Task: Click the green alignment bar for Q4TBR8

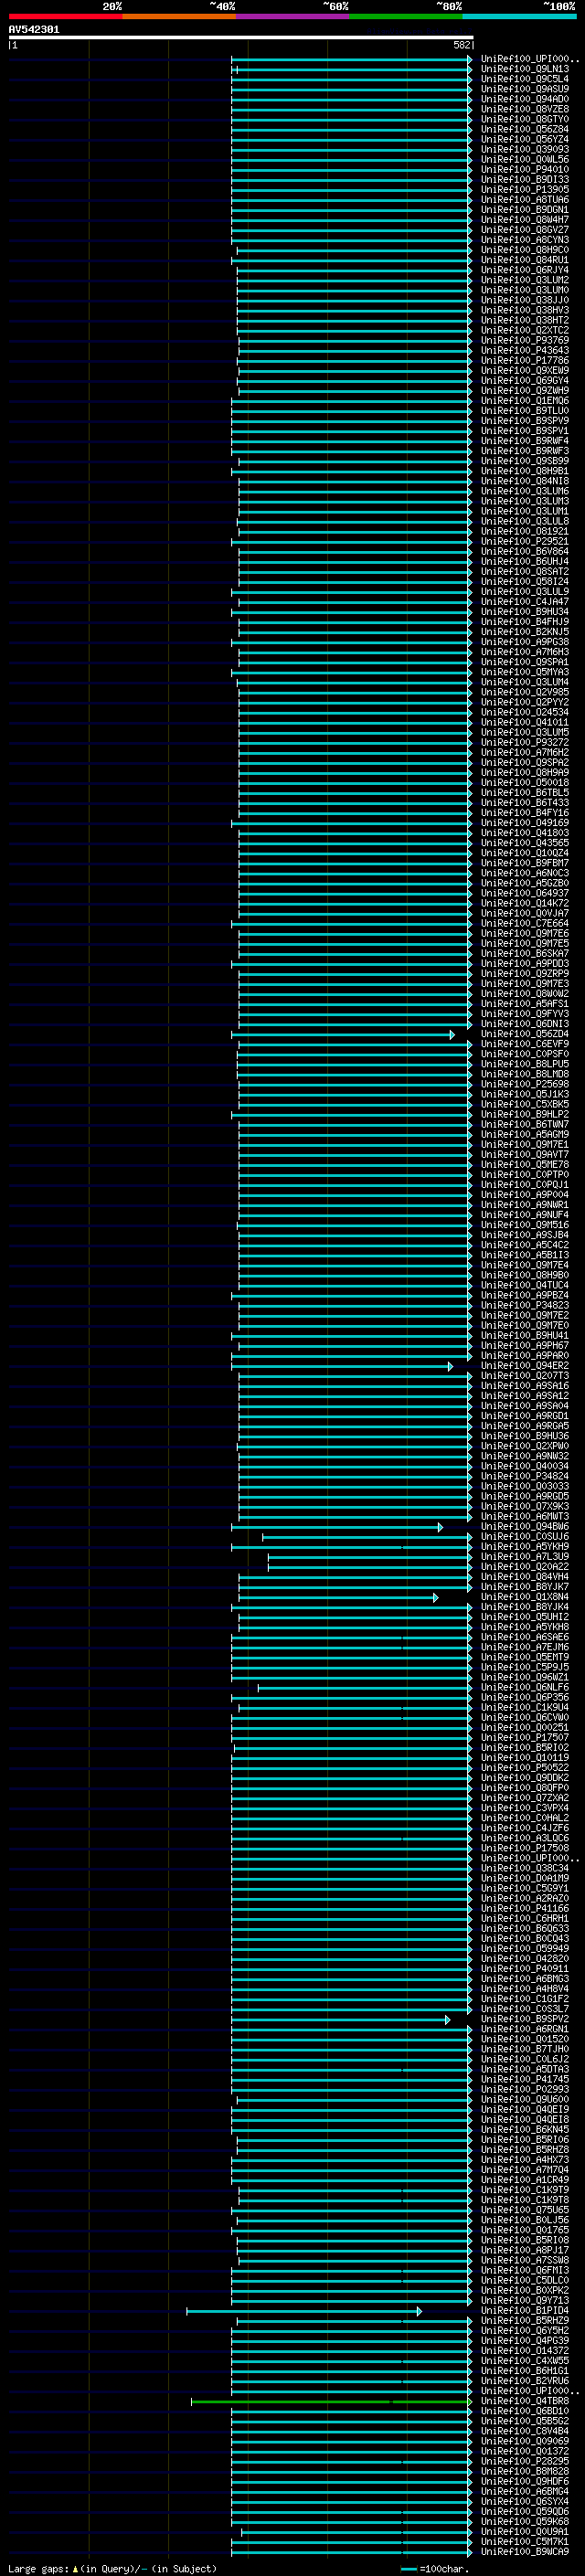Action: [x=332, y=2401]
